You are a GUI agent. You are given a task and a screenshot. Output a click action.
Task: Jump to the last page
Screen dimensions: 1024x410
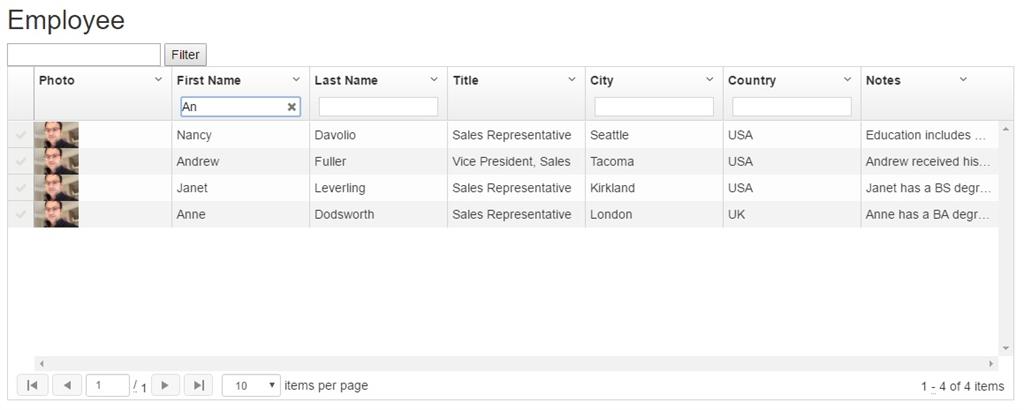tap(199, 385)
